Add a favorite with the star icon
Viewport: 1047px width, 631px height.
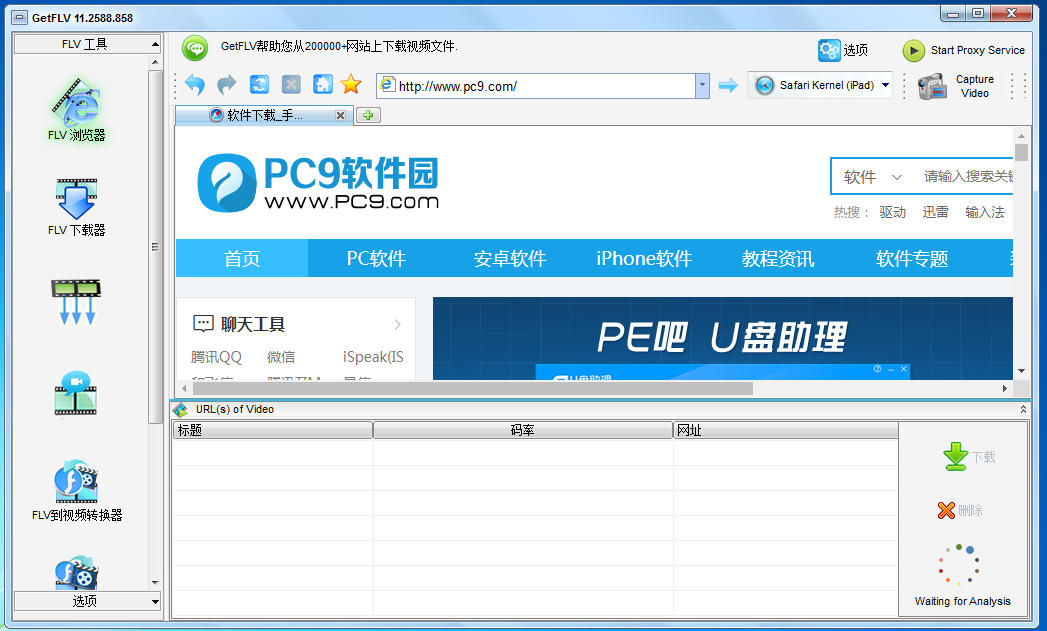[x=351, y=84]
